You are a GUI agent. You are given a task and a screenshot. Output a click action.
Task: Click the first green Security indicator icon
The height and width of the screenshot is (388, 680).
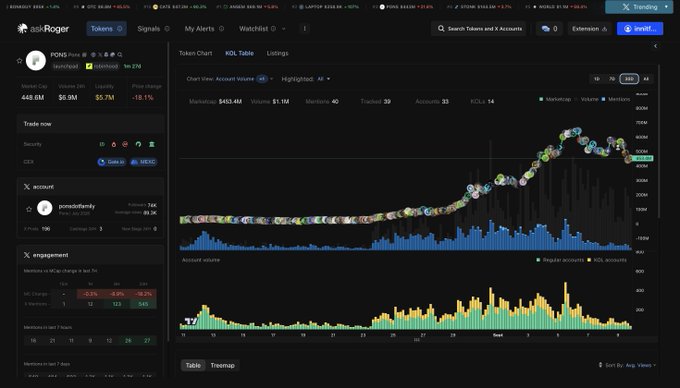pos(102,144)
